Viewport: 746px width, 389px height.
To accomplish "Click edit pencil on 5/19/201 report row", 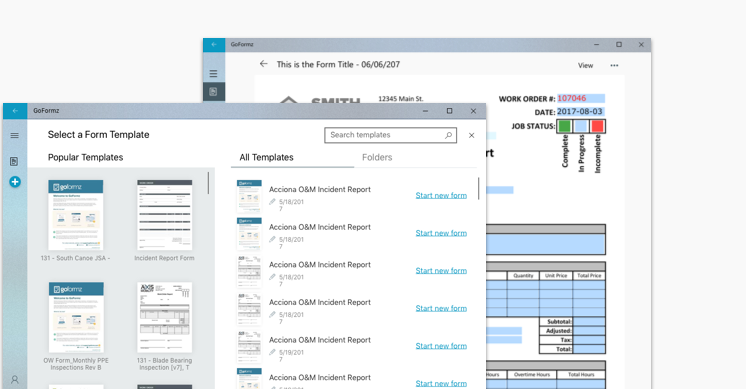I will tap(272, 352).
